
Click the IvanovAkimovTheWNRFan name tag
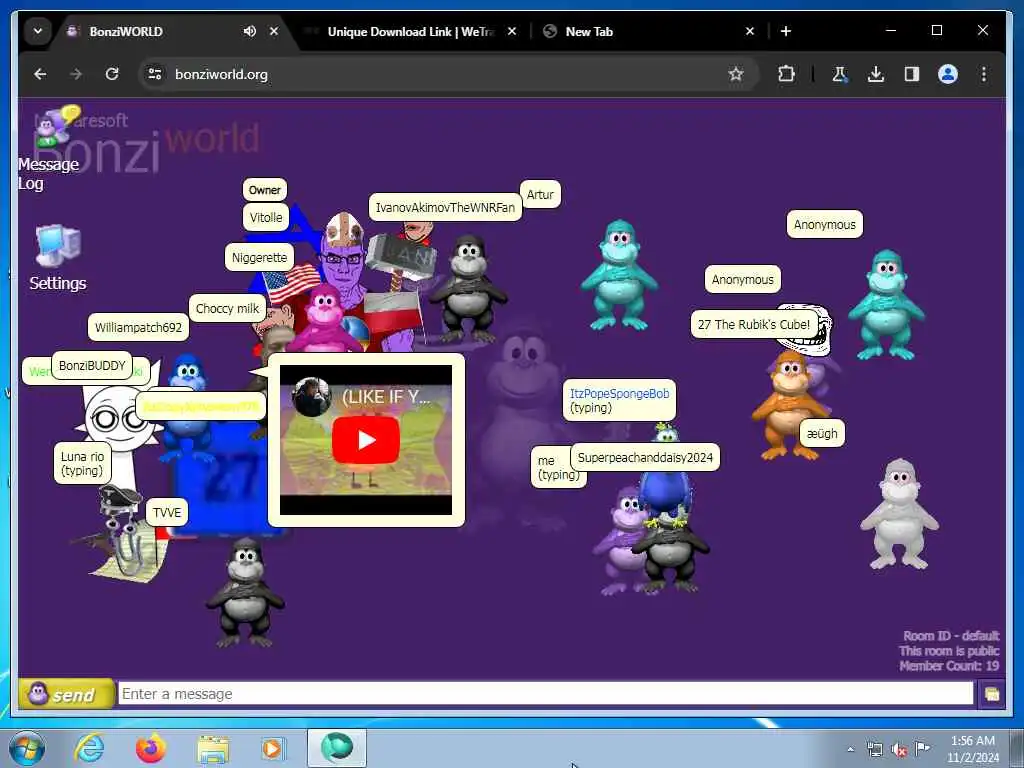click(x=445, y=208)
